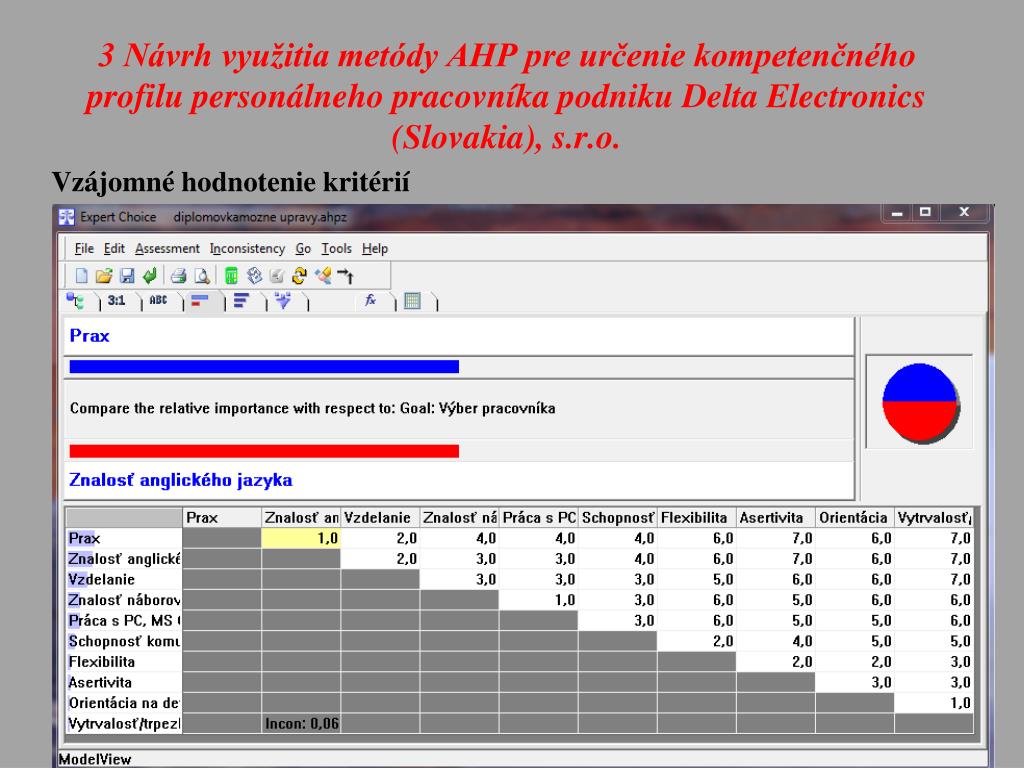This screenshot has width=1024, height=768.
Task: Click the Vzdelanie column header
Action: click(x=380, y=518)
